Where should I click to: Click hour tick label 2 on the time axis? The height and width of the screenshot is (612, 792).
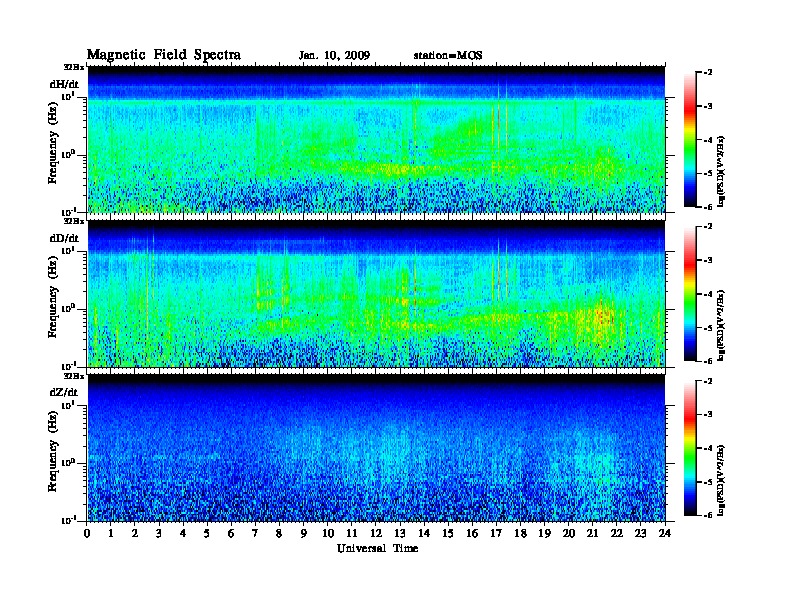135,533
